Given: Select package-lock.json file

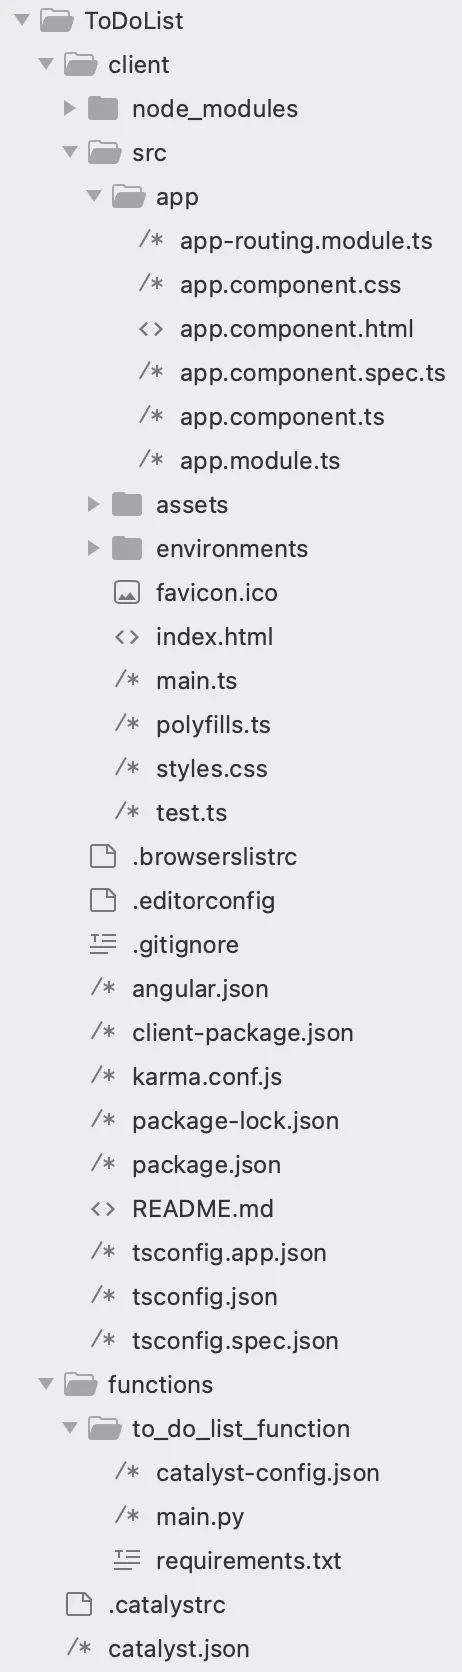Looking at the screenshot, I should 235,1121.
